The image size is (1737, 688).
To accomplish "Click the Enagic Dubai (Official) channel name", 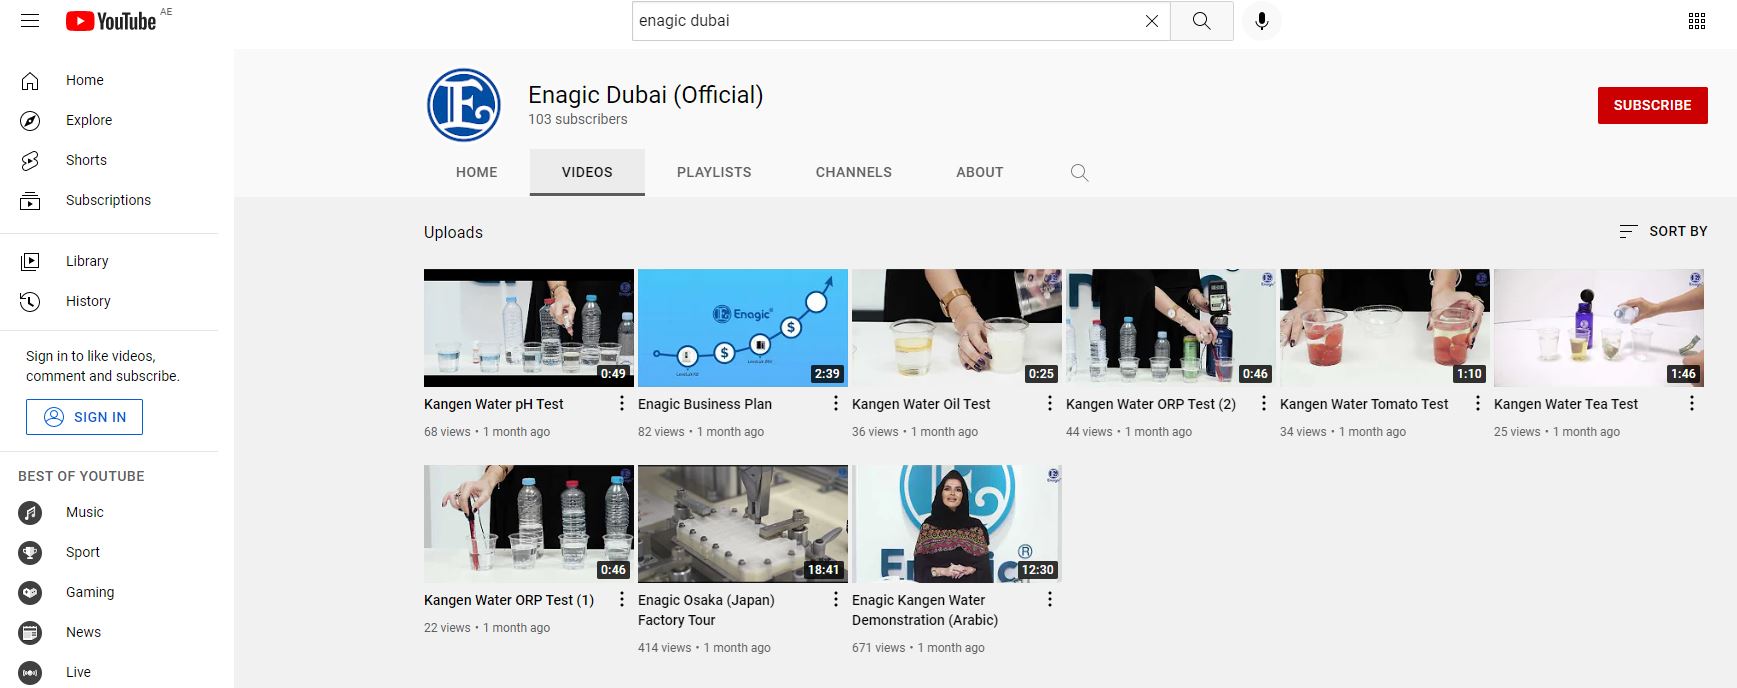I will [645, 95].
